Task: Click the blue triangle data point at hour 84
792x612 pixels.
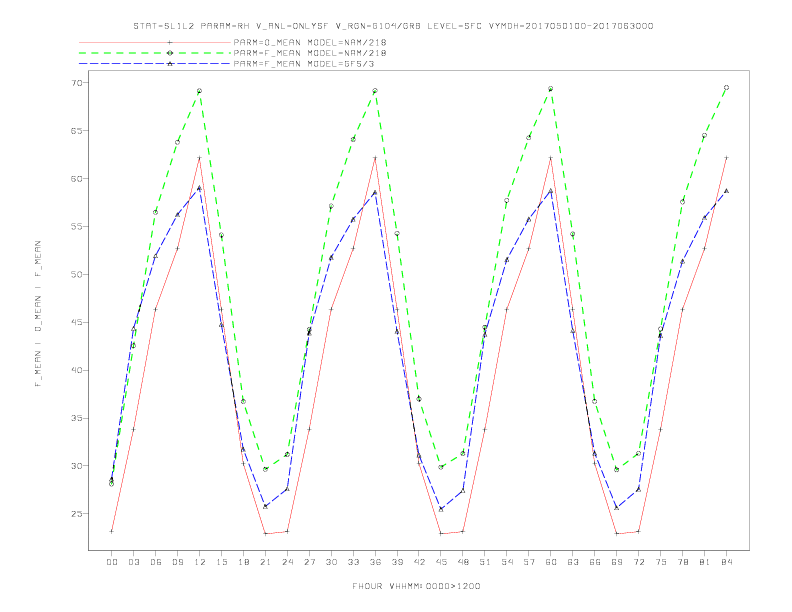Action: pos(727,191)
